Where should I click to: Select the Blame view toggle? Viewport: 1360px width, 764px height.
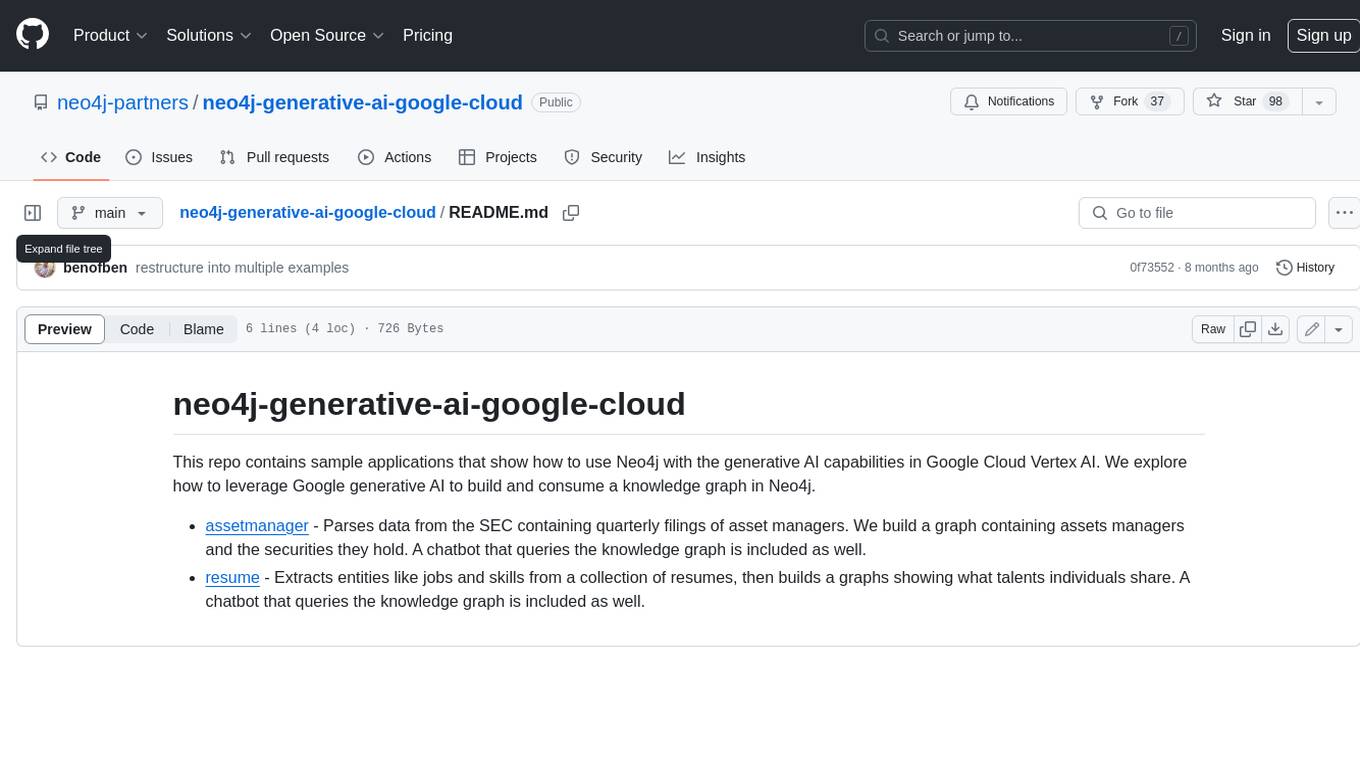203,329
